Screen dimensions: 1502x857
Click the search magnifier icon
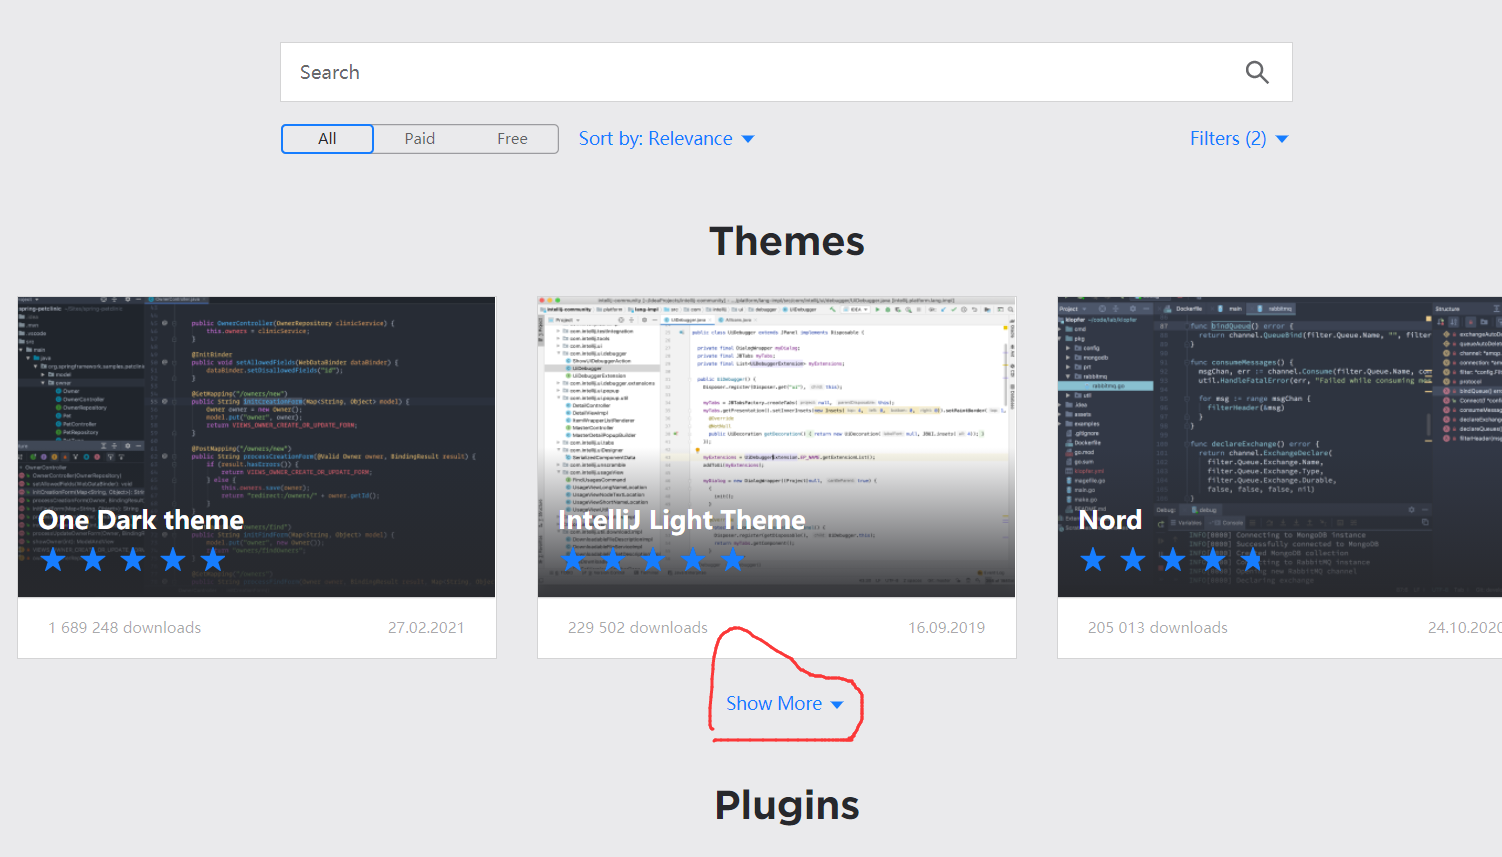click(x=1257, y=72)
